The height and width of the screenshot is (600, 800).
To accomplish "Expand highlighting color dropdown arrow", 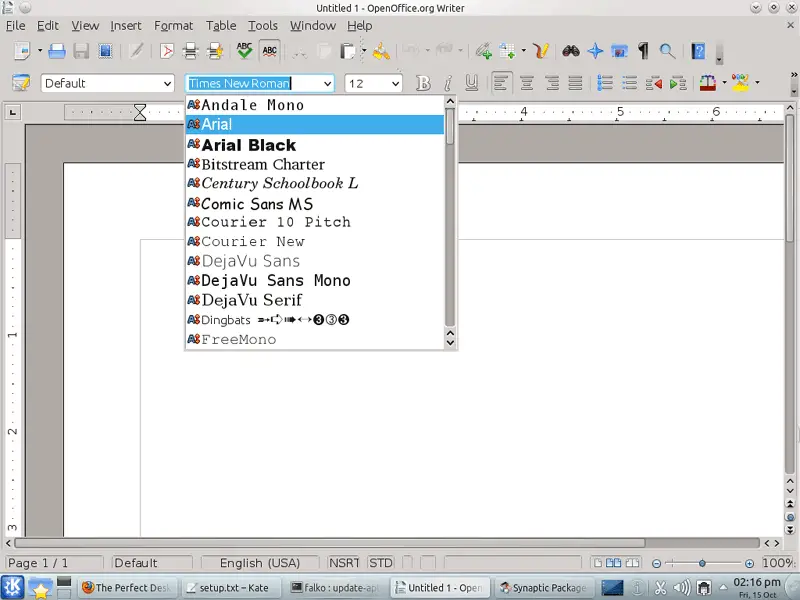I will [757, 83].
